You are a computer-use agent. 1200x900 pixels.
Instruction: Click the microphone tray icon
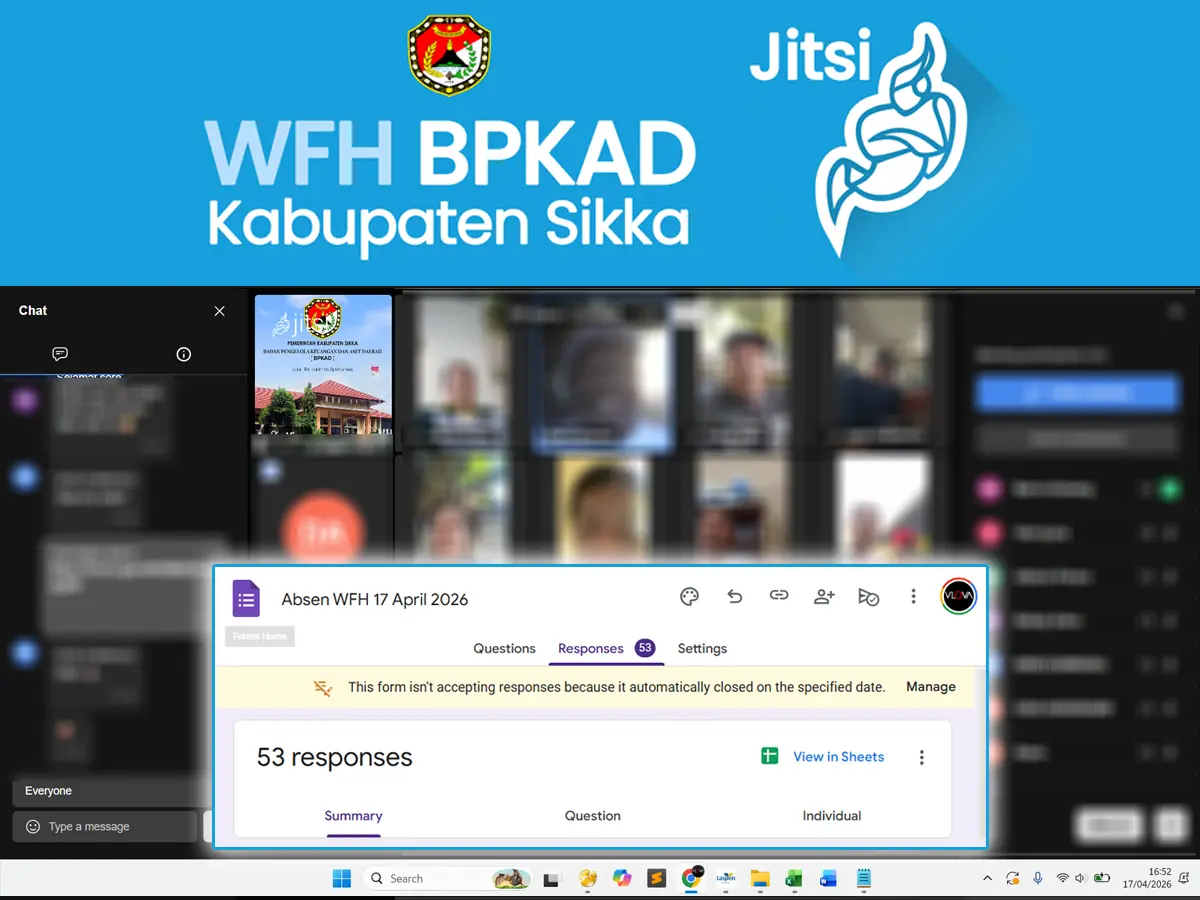pyautogui.click(x=1038, y=878)
